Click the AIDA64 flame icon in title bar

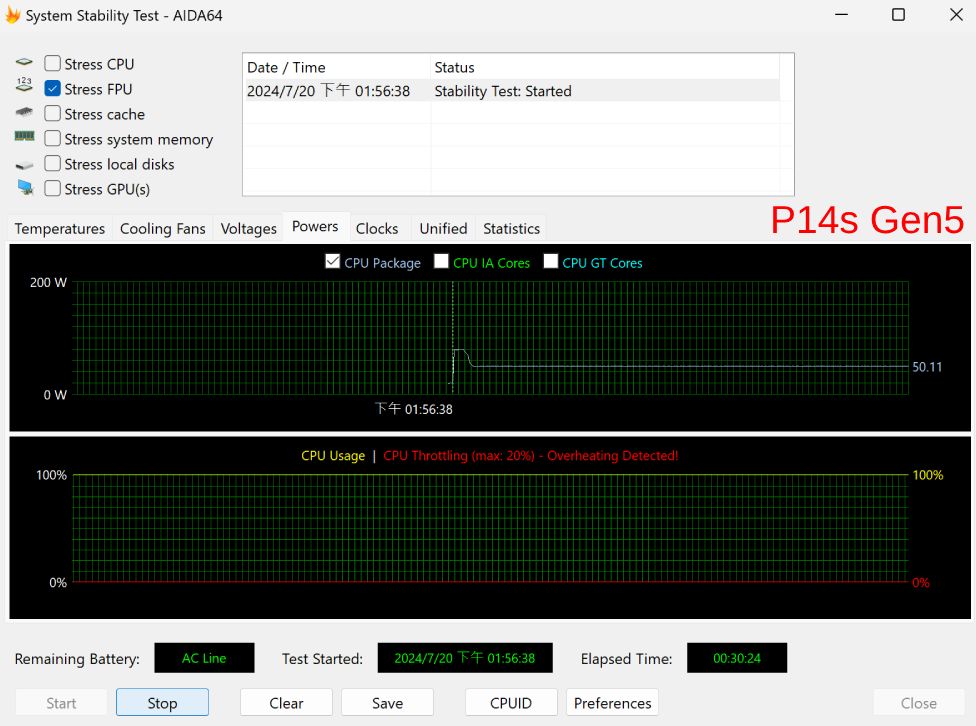point(12,15)
